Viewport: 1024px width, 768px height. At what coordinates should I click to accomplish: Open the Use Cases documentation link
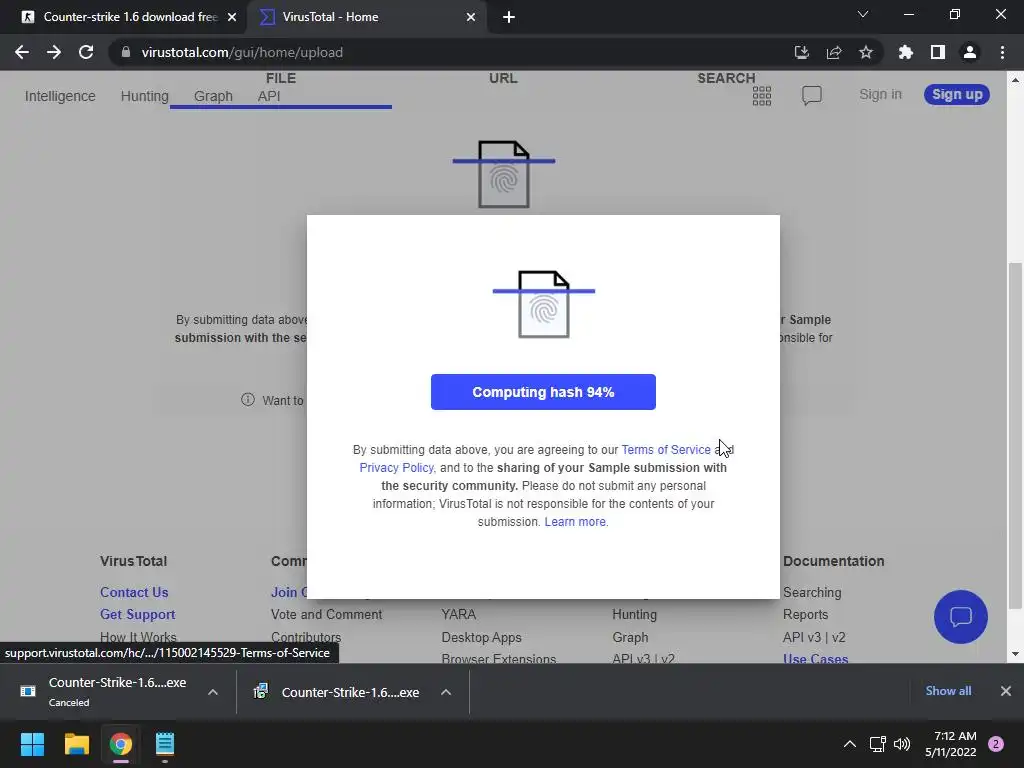coord(815,658)
